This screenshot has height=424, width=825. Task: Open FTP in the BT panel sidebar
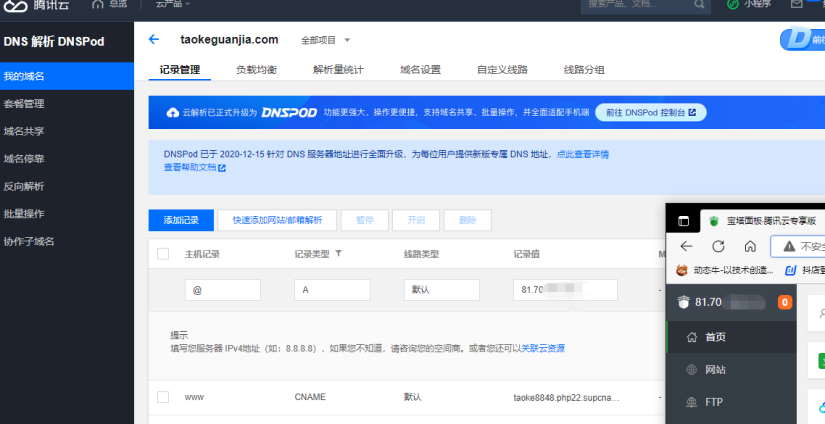tap(731, 402)
